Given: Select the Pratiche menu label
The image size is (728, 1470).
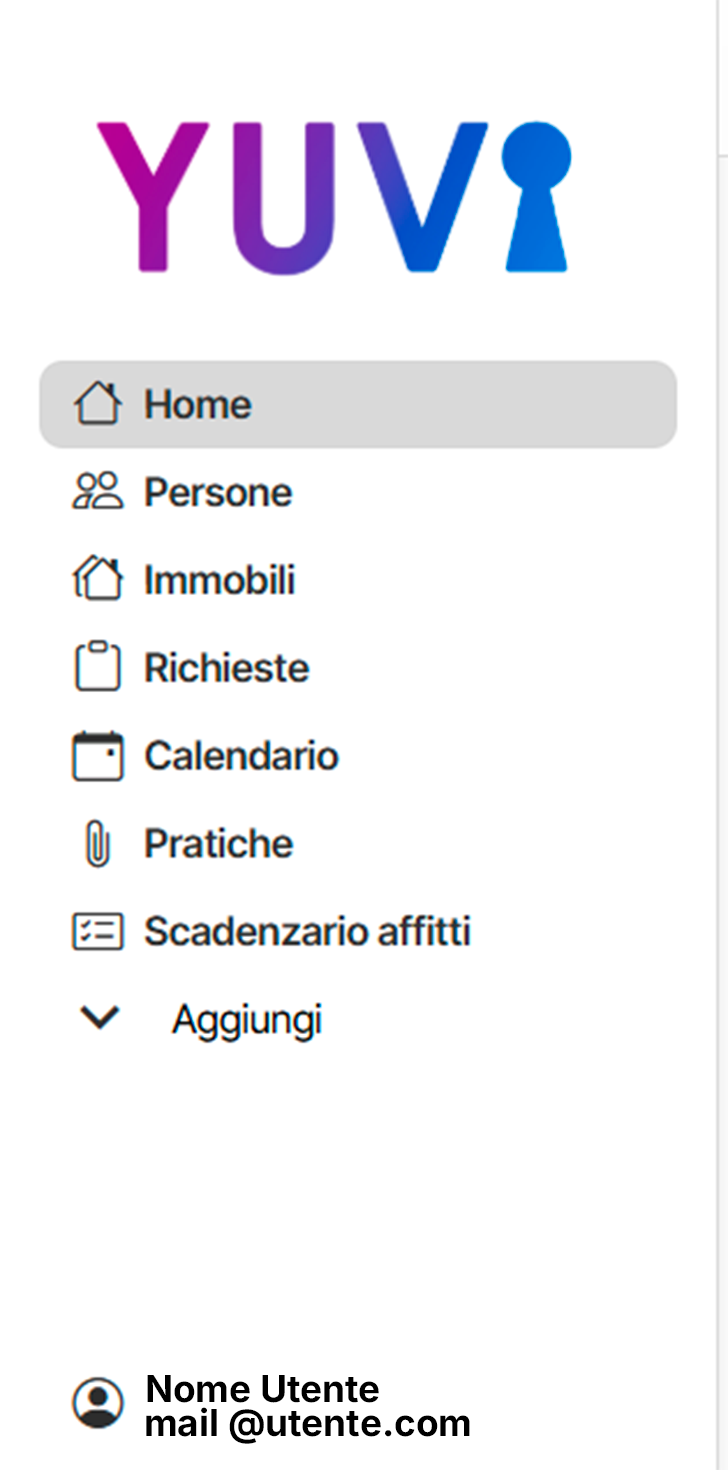Looking at the screenshot, I should pos(219,844).
